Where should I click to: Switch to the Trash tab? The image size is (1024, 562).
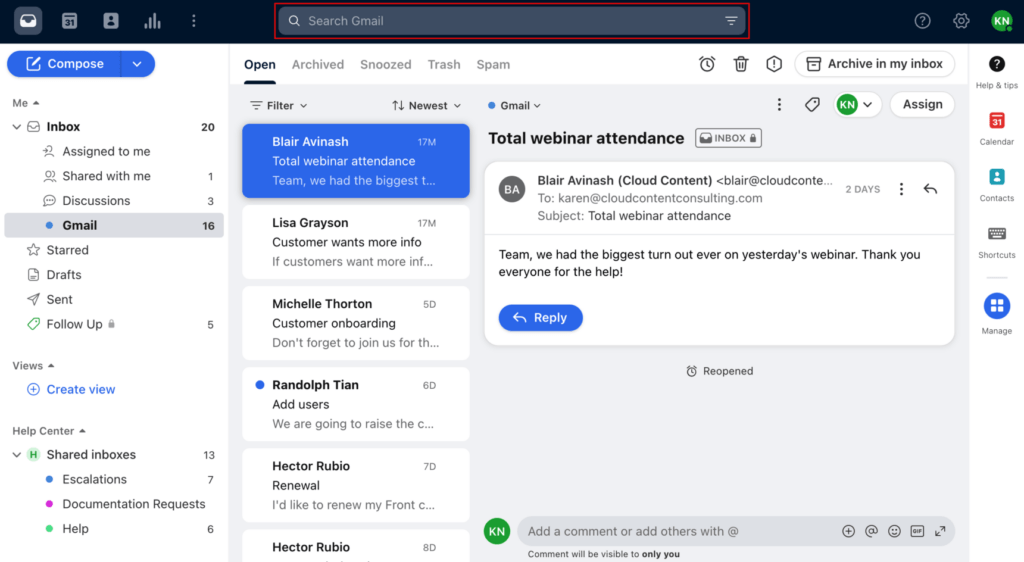click(444, 65)
